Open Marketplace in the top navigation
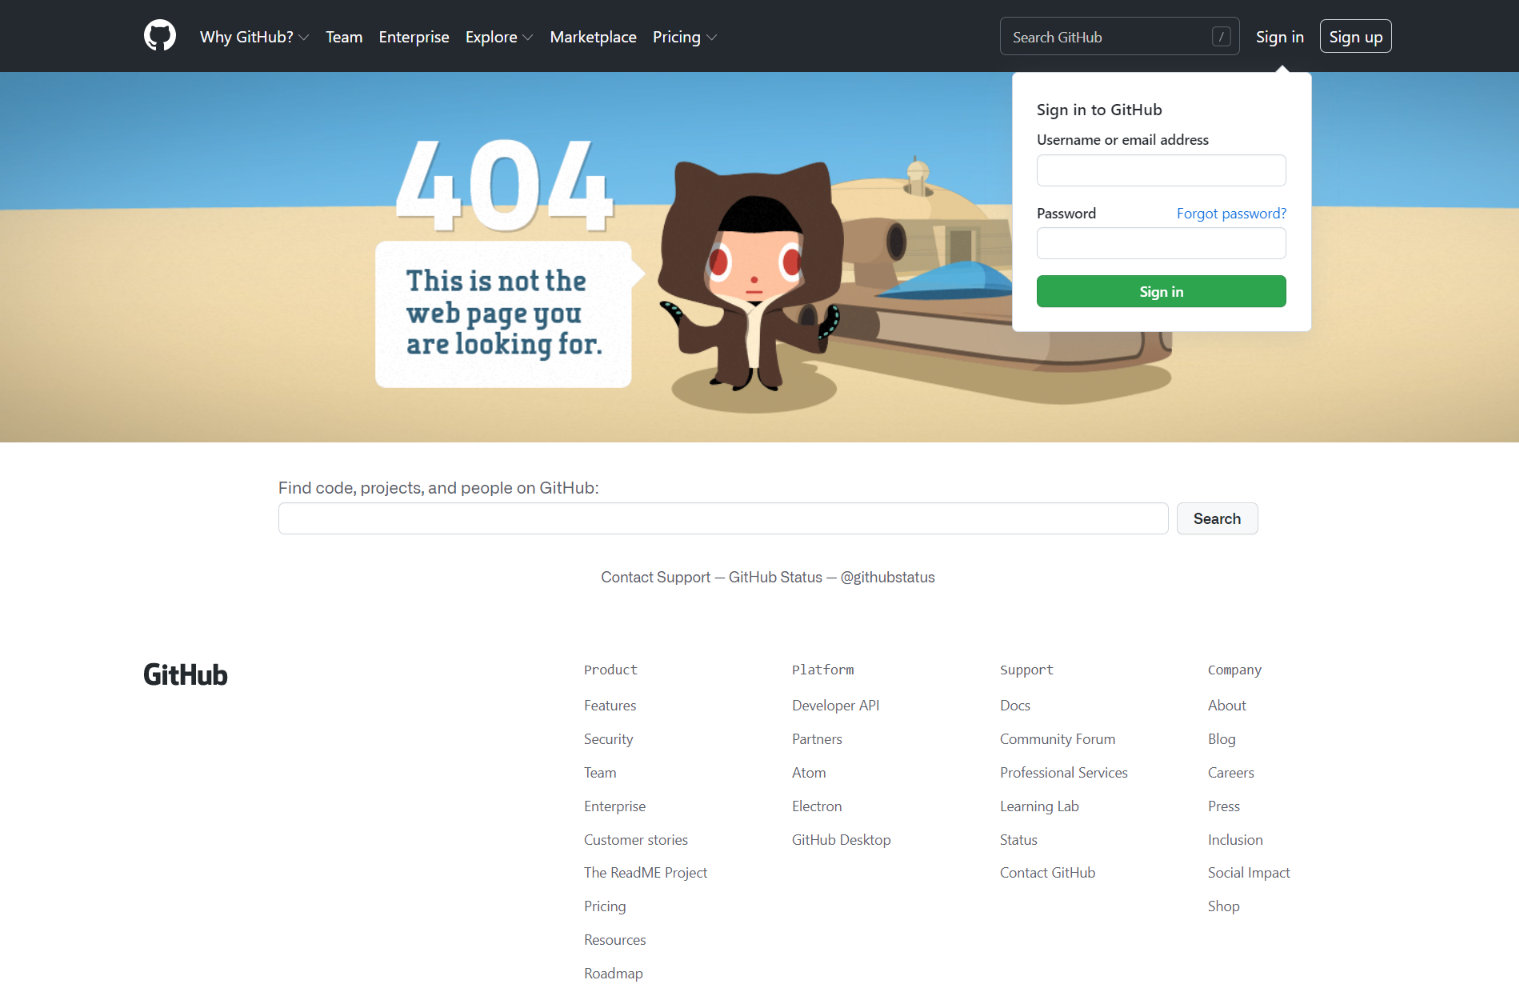 tap(593, 37)
